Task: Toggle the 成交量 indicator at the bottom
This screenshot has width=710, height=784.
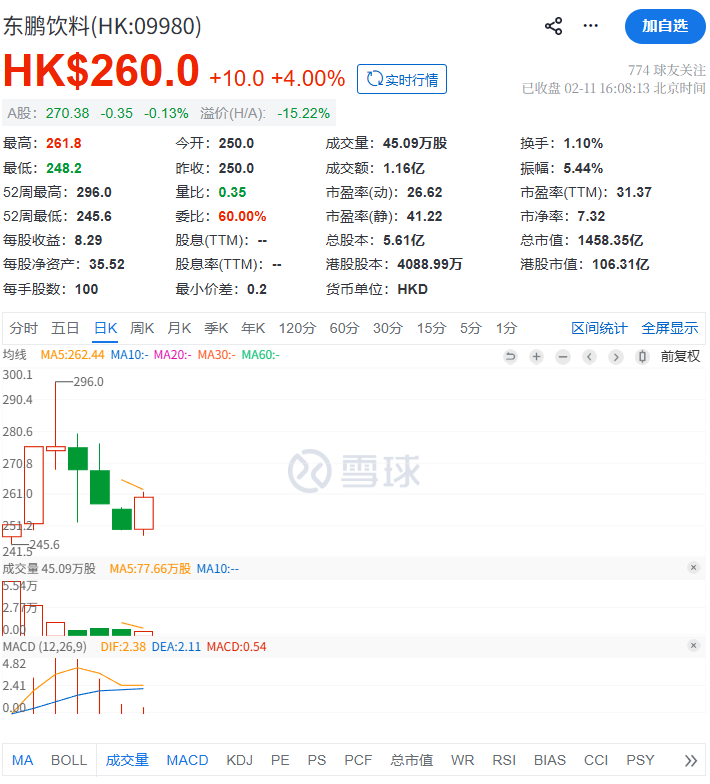Action: pos(127,760)
